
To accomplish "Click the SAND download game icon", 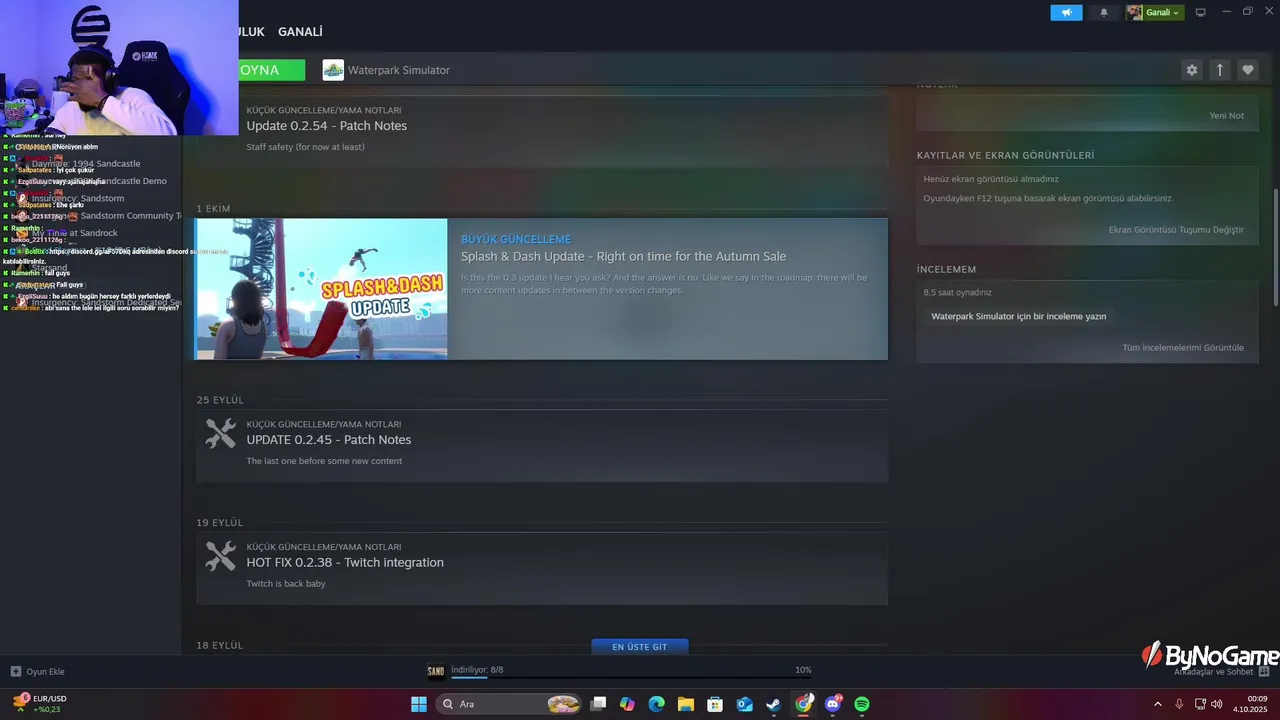I will point(436,671).
